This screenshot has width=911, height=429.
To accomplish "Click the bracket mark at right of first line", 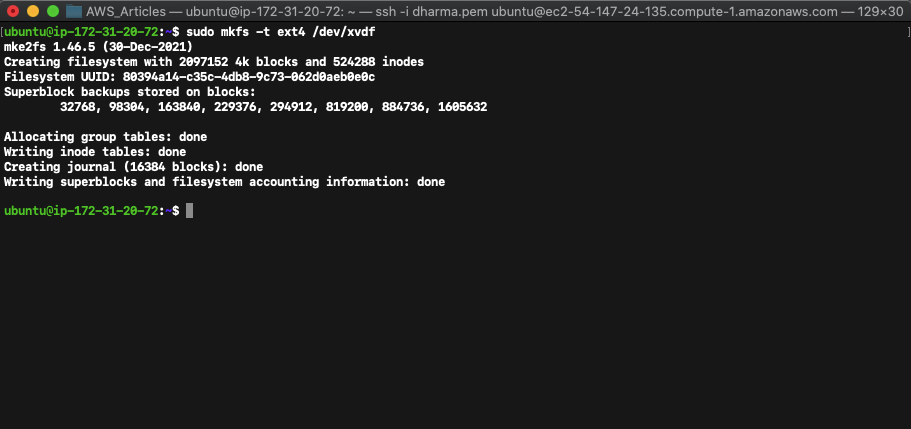I will click(x=901, y=32).
